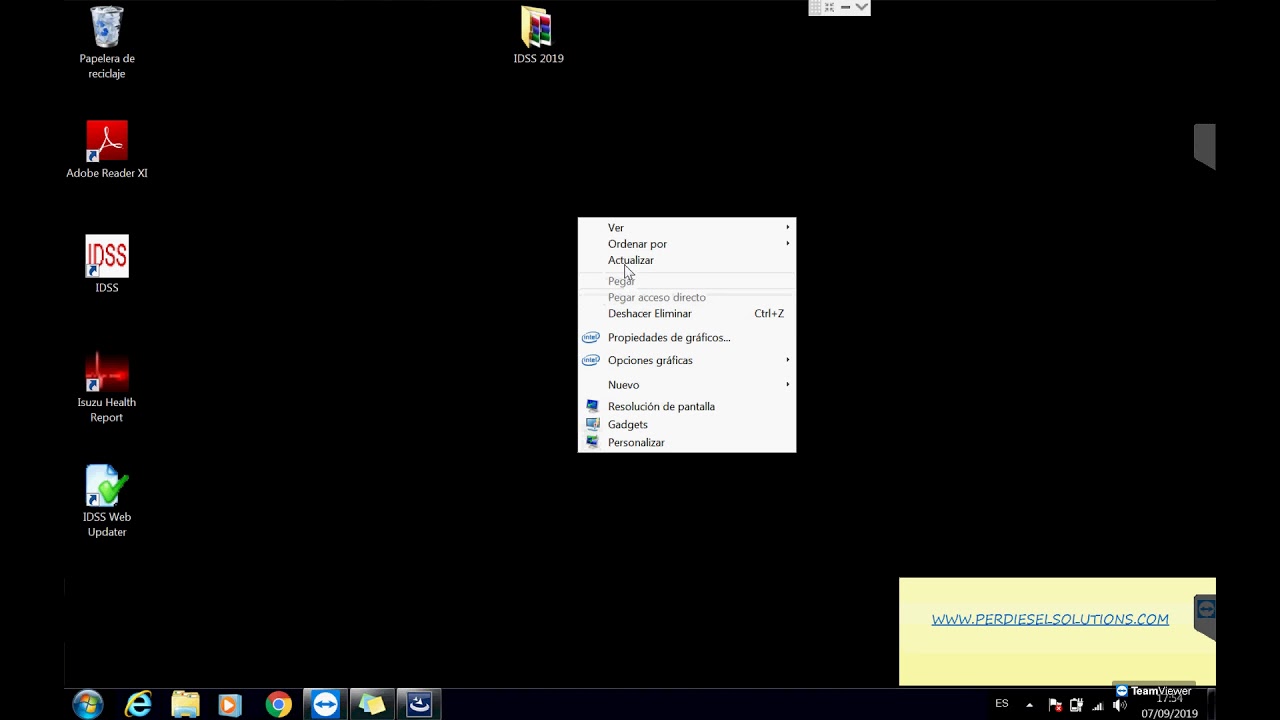The image size is (1280, 720).
Task: Expand the top session toolbar chevron
Action: [x=861, y=8]
